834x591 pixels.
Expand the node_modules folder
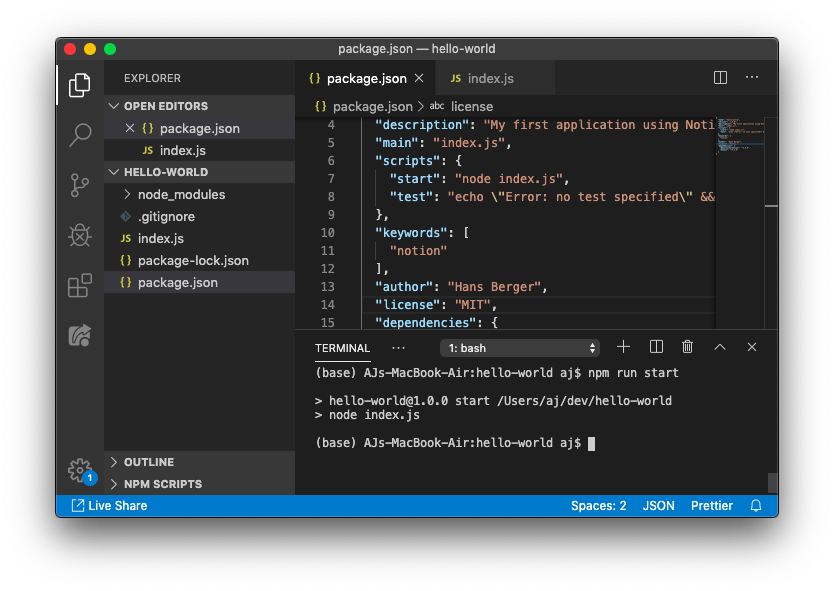(181, 194)
